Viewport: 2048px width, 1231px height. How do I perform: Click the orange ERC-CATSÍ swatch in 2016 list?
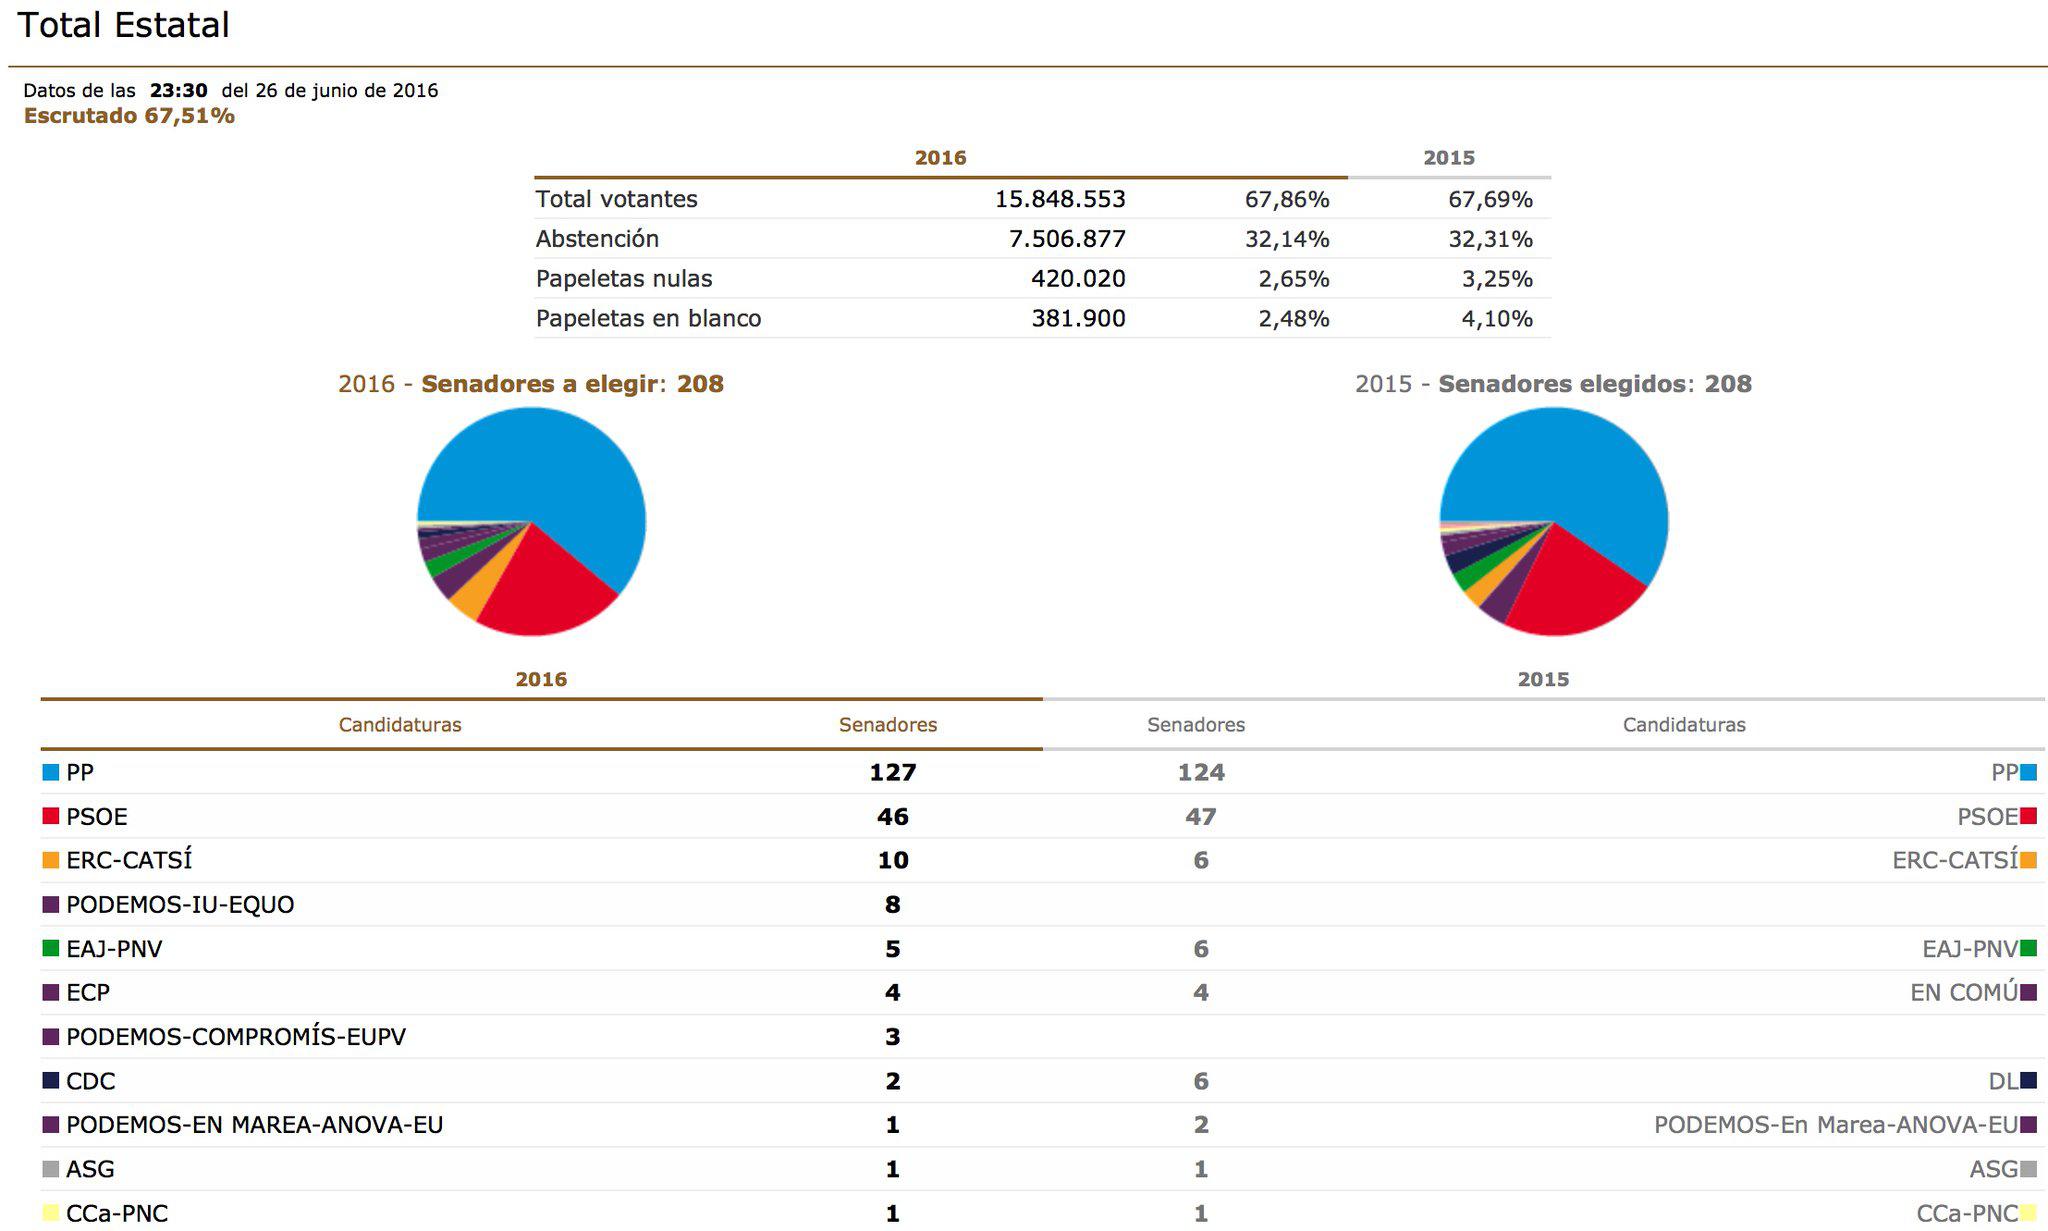coord(51,860)
